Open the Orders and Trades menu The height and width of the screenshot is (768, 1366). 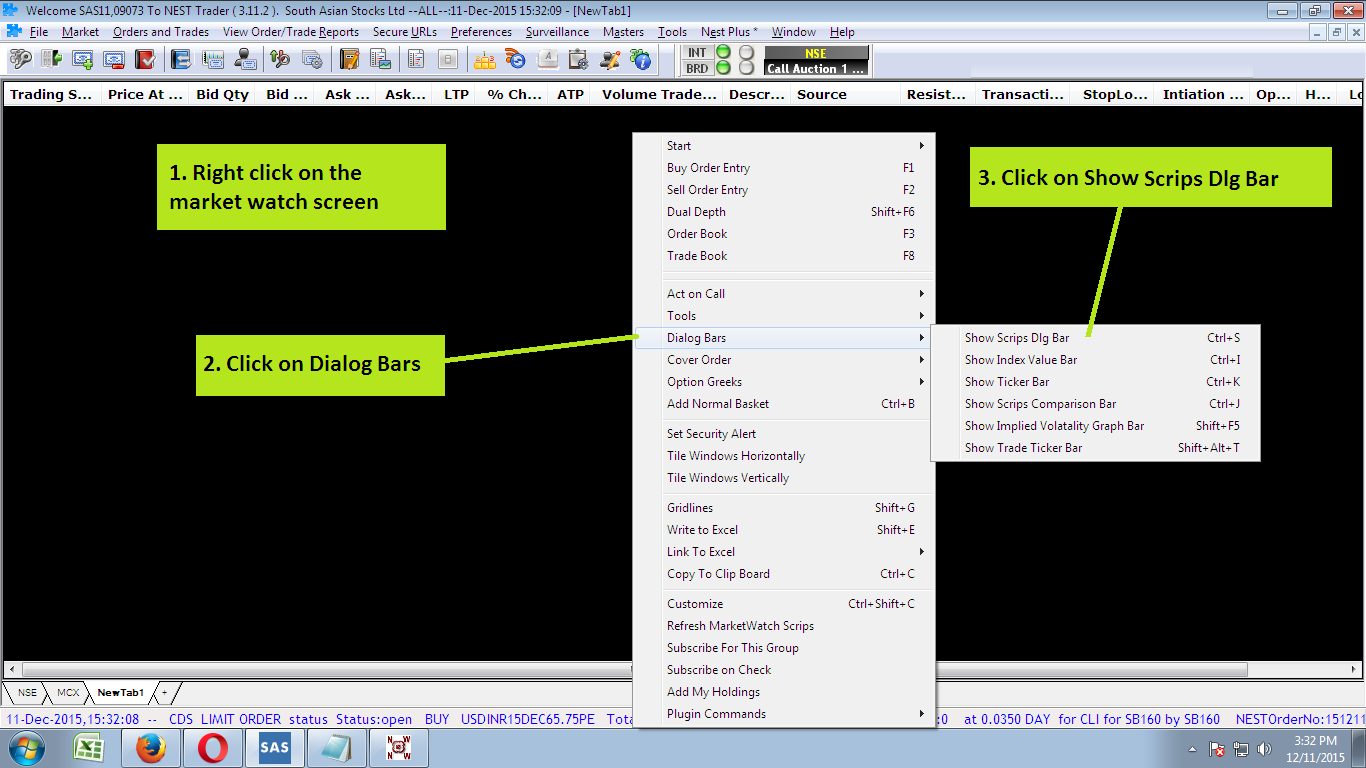coord(161,32)
